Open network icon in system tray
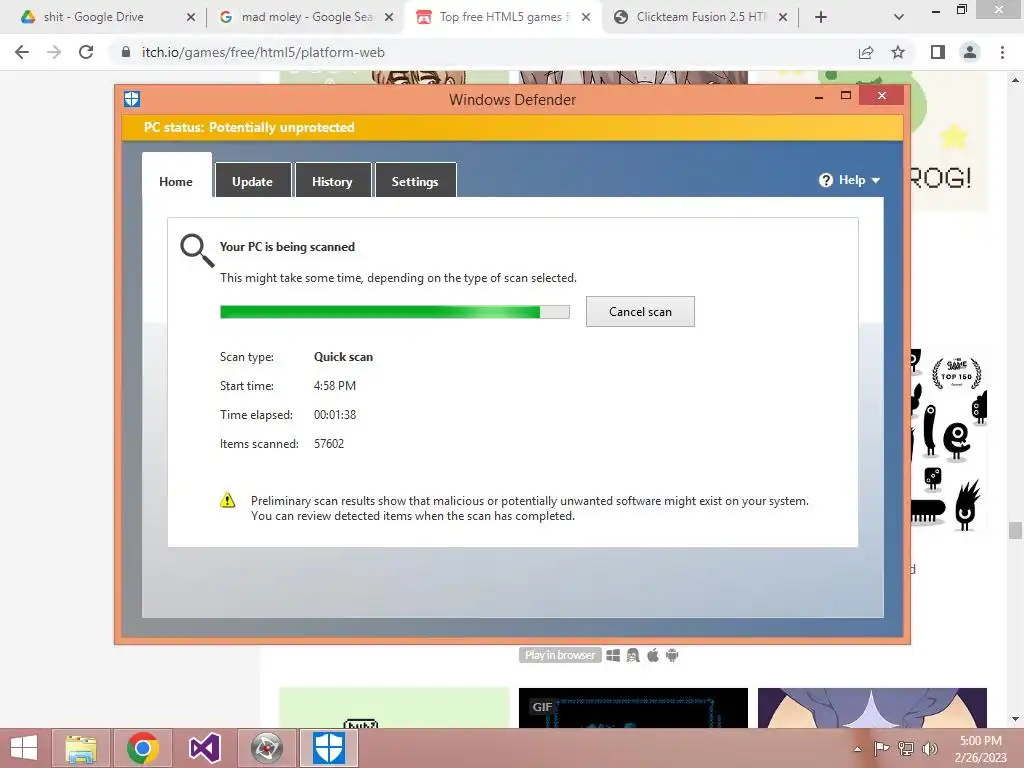The height and width of the screenshot is (768, 1024). click(906, 749)
